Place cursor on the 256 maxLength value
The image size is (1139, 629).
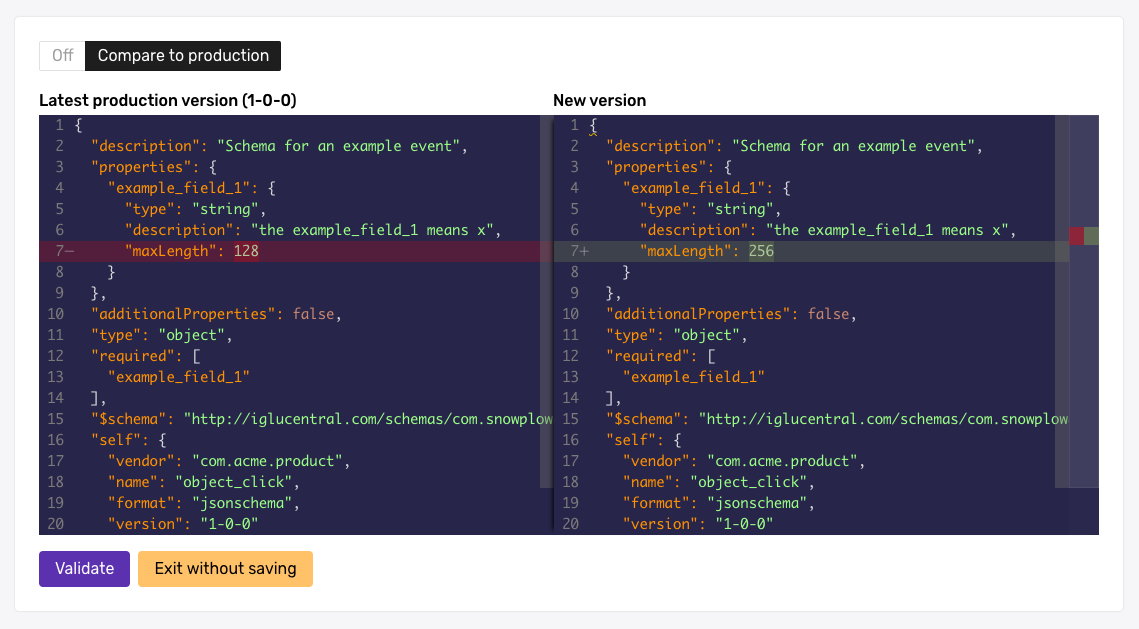(x=761, y=251)
